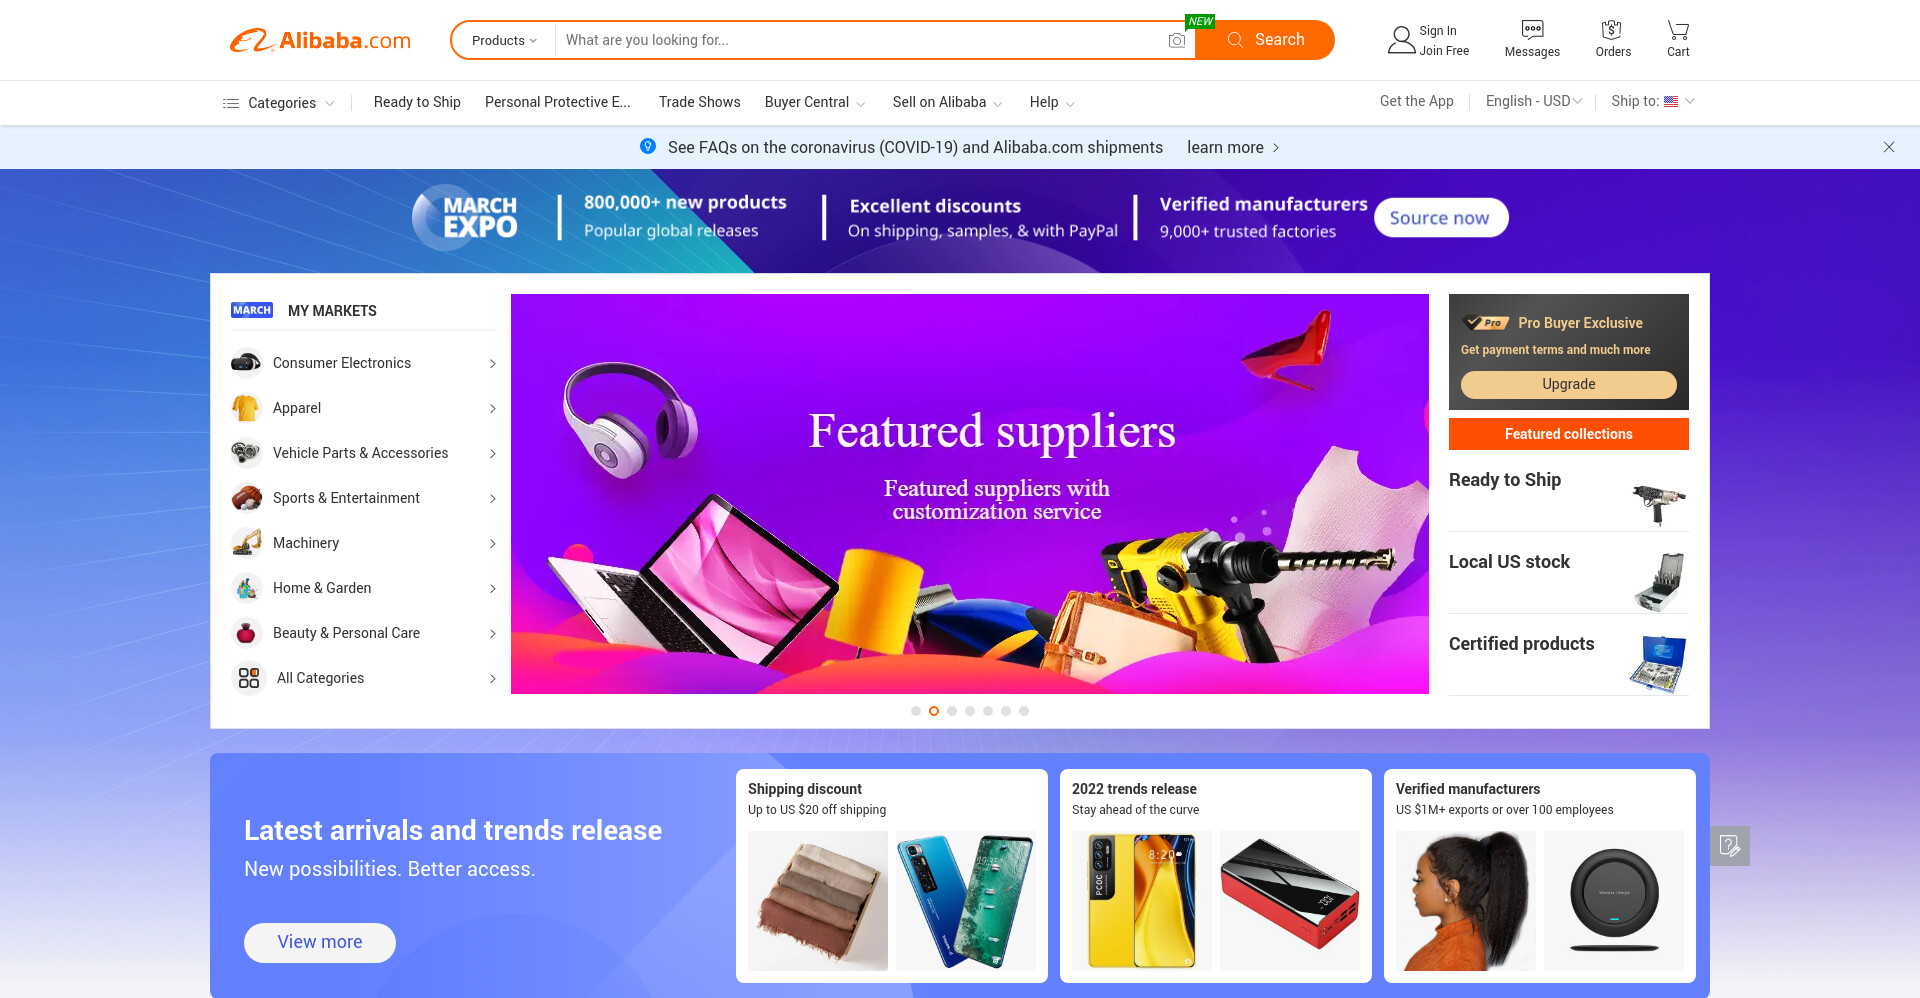This screenshot has width=1920, height=998.
Task: Open the Messages icon
Action: click(x=1532, y=29)
